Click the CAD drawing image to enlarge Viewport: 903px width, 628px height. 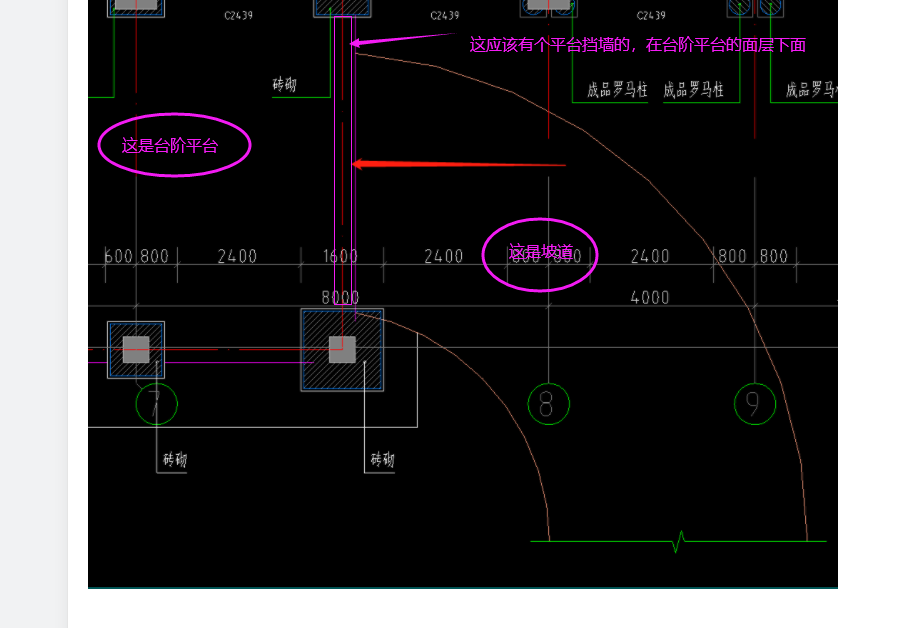coord(463,294)
